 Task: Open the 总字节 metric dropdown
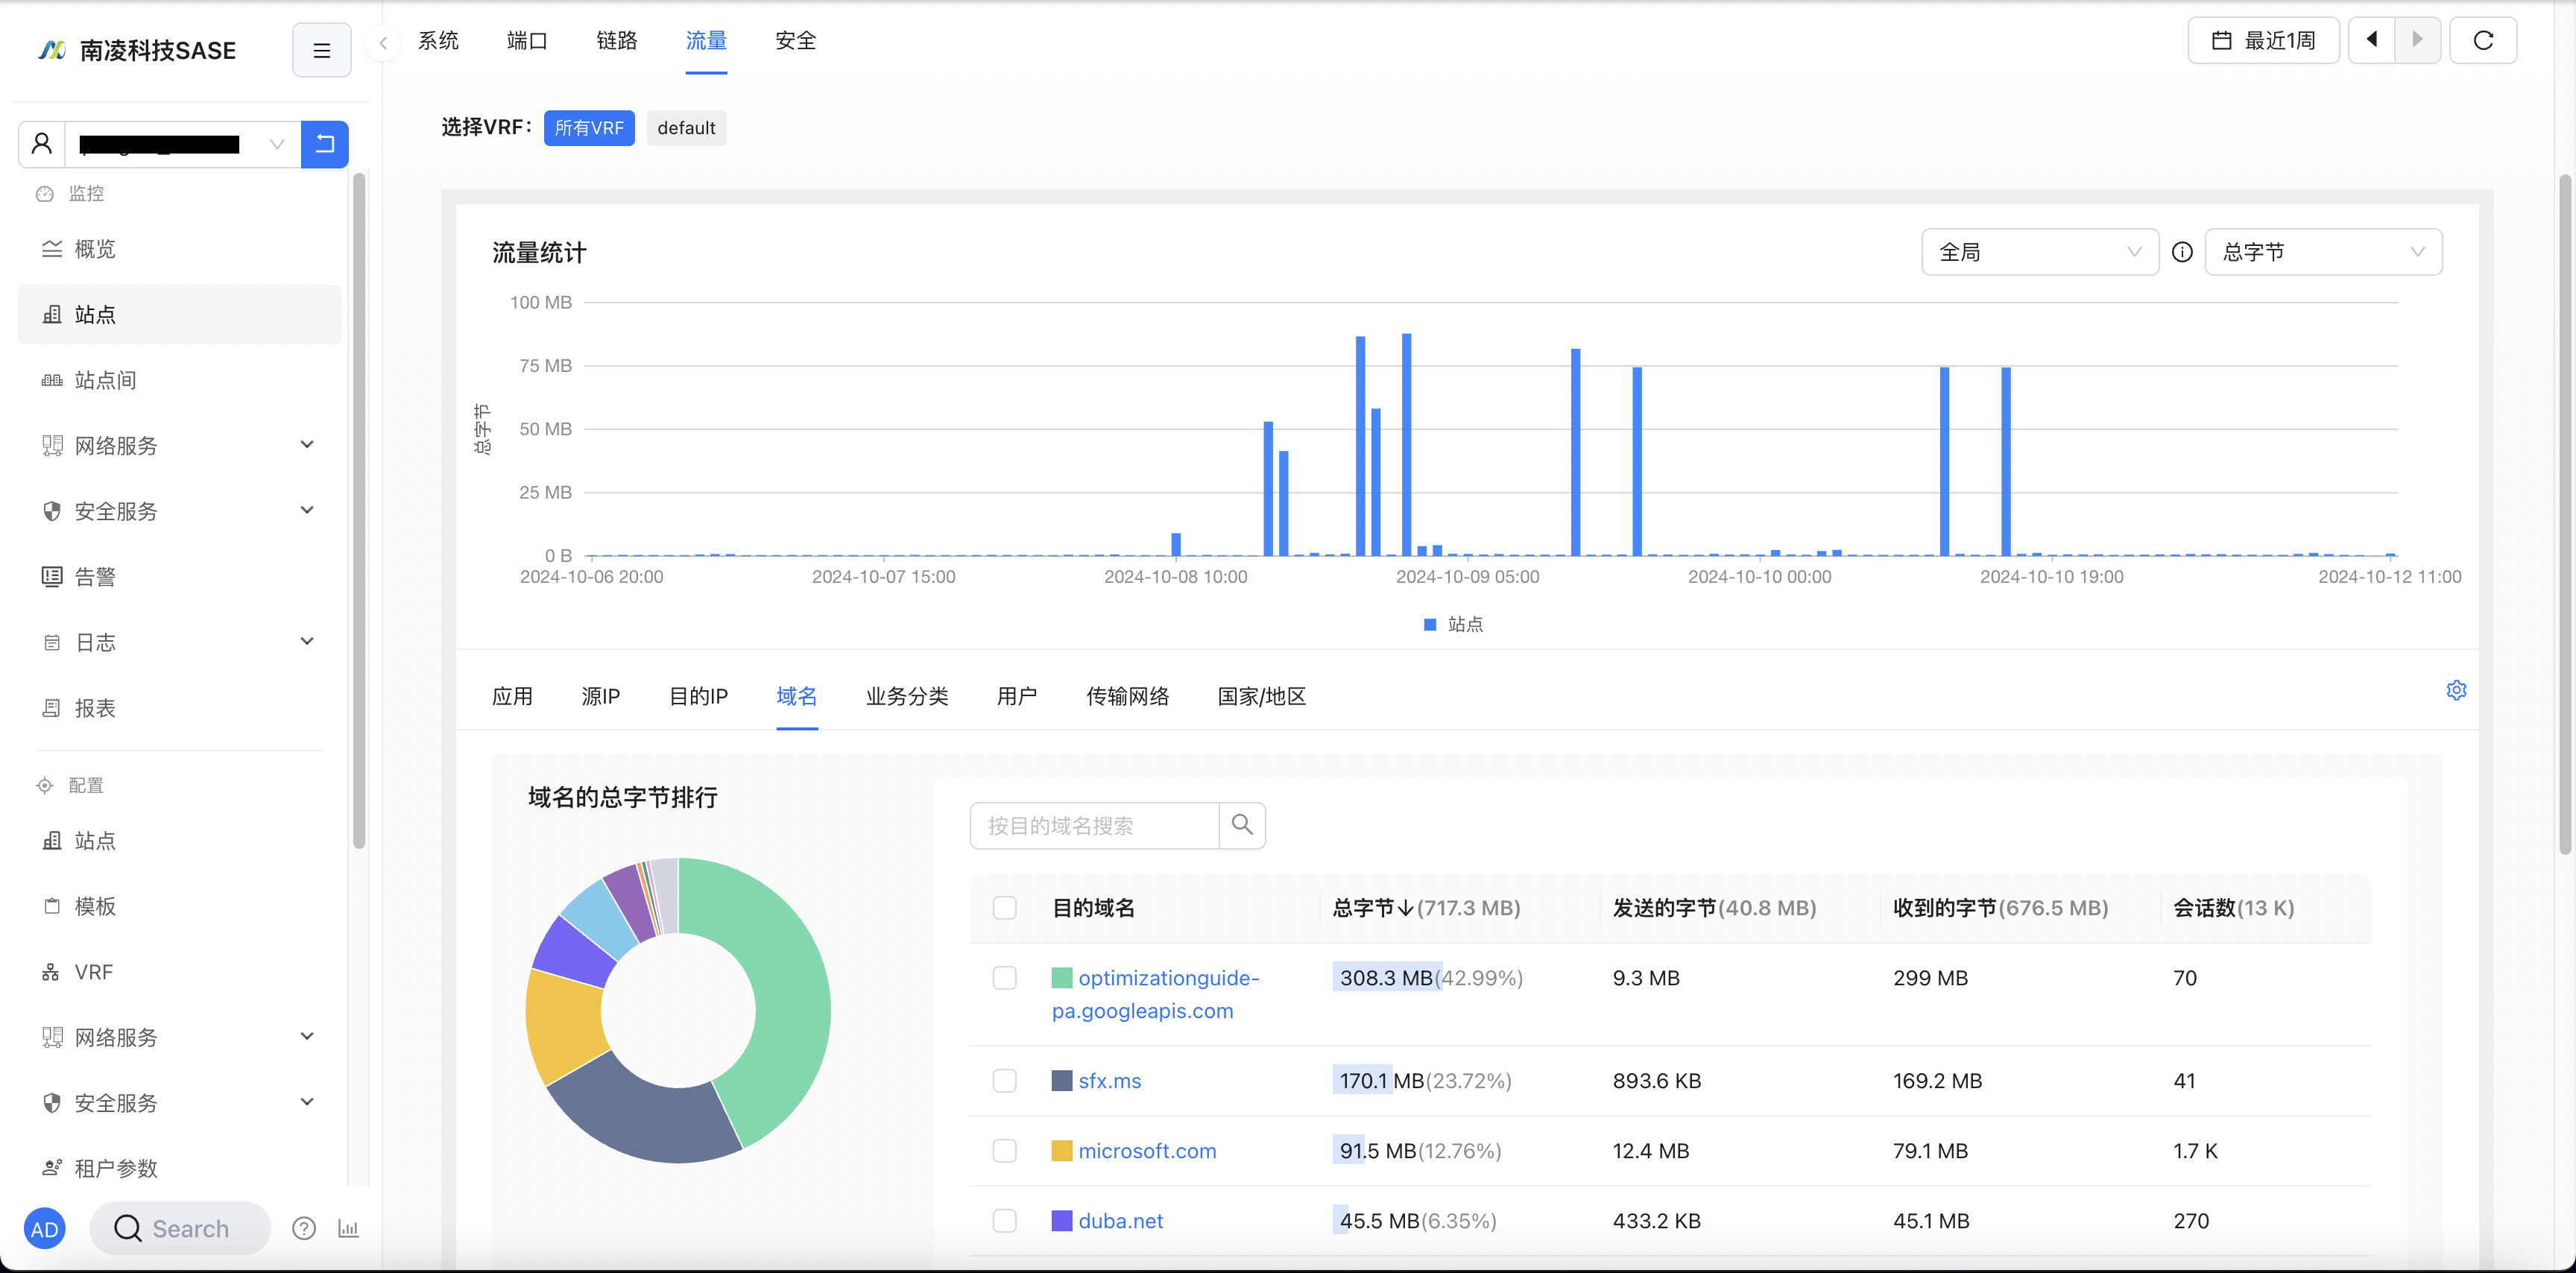pyautogui.click(x=2323, y=252)
